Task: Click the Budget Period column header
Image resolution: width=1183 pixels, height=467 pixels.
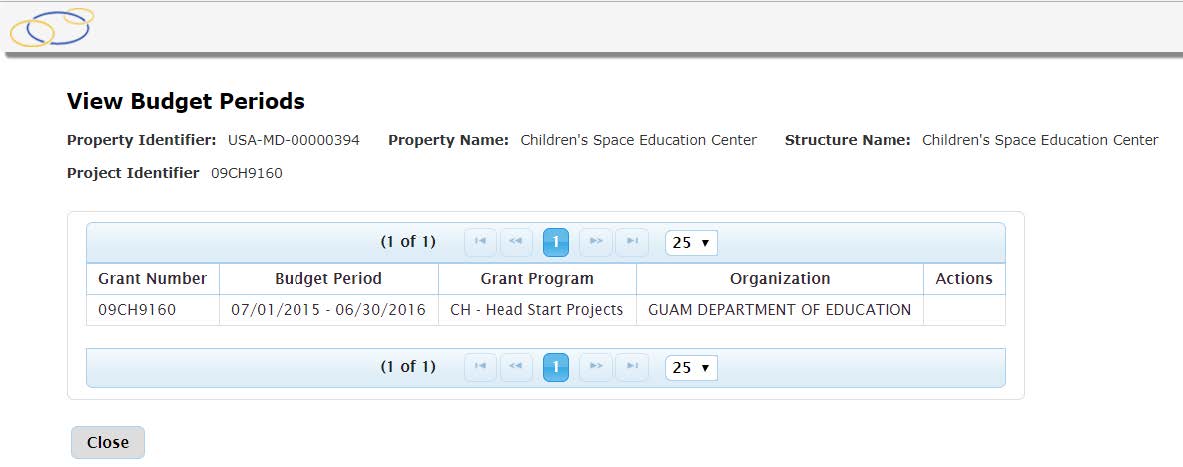Action: [328, 279]
